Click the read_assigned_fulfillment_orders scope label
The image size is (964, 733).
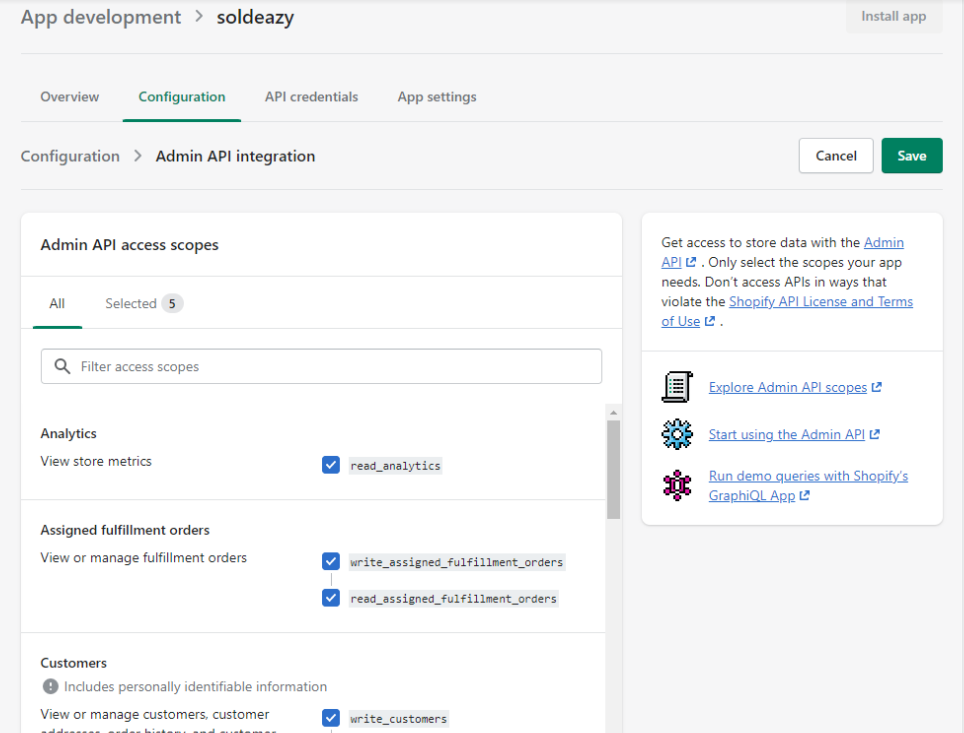pos(454,598)
